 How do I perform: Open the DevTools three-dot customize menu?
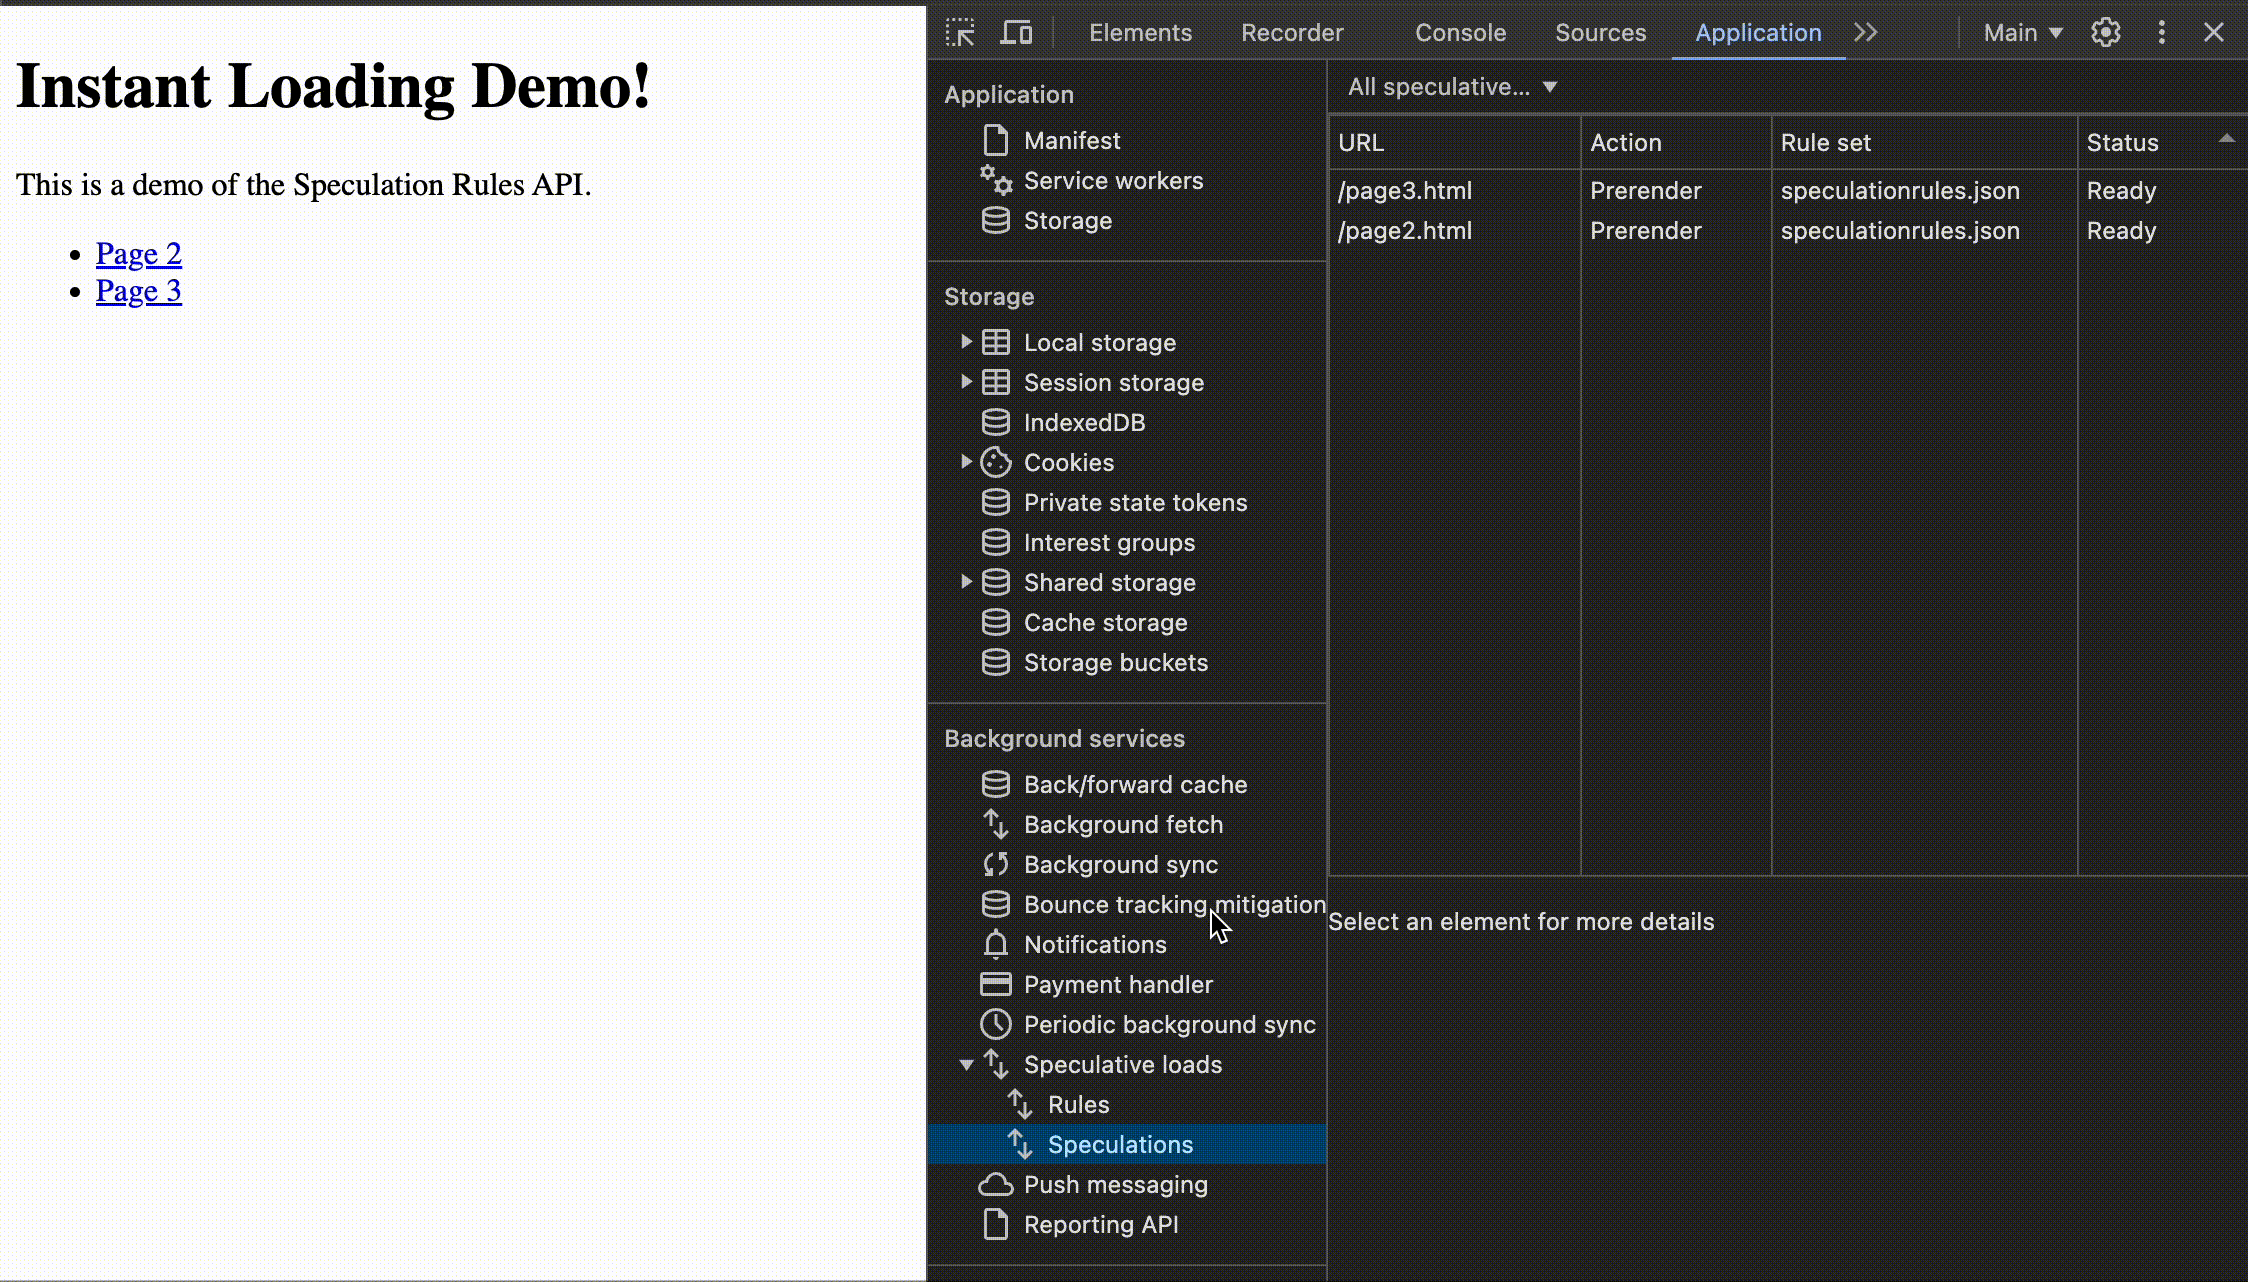coord(2162,33)
